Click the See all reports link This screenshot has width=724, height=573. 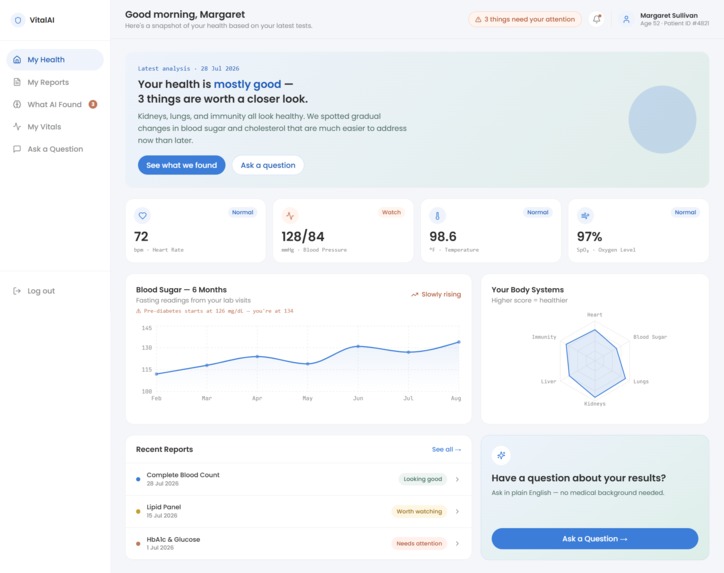[x=446, y=449]
